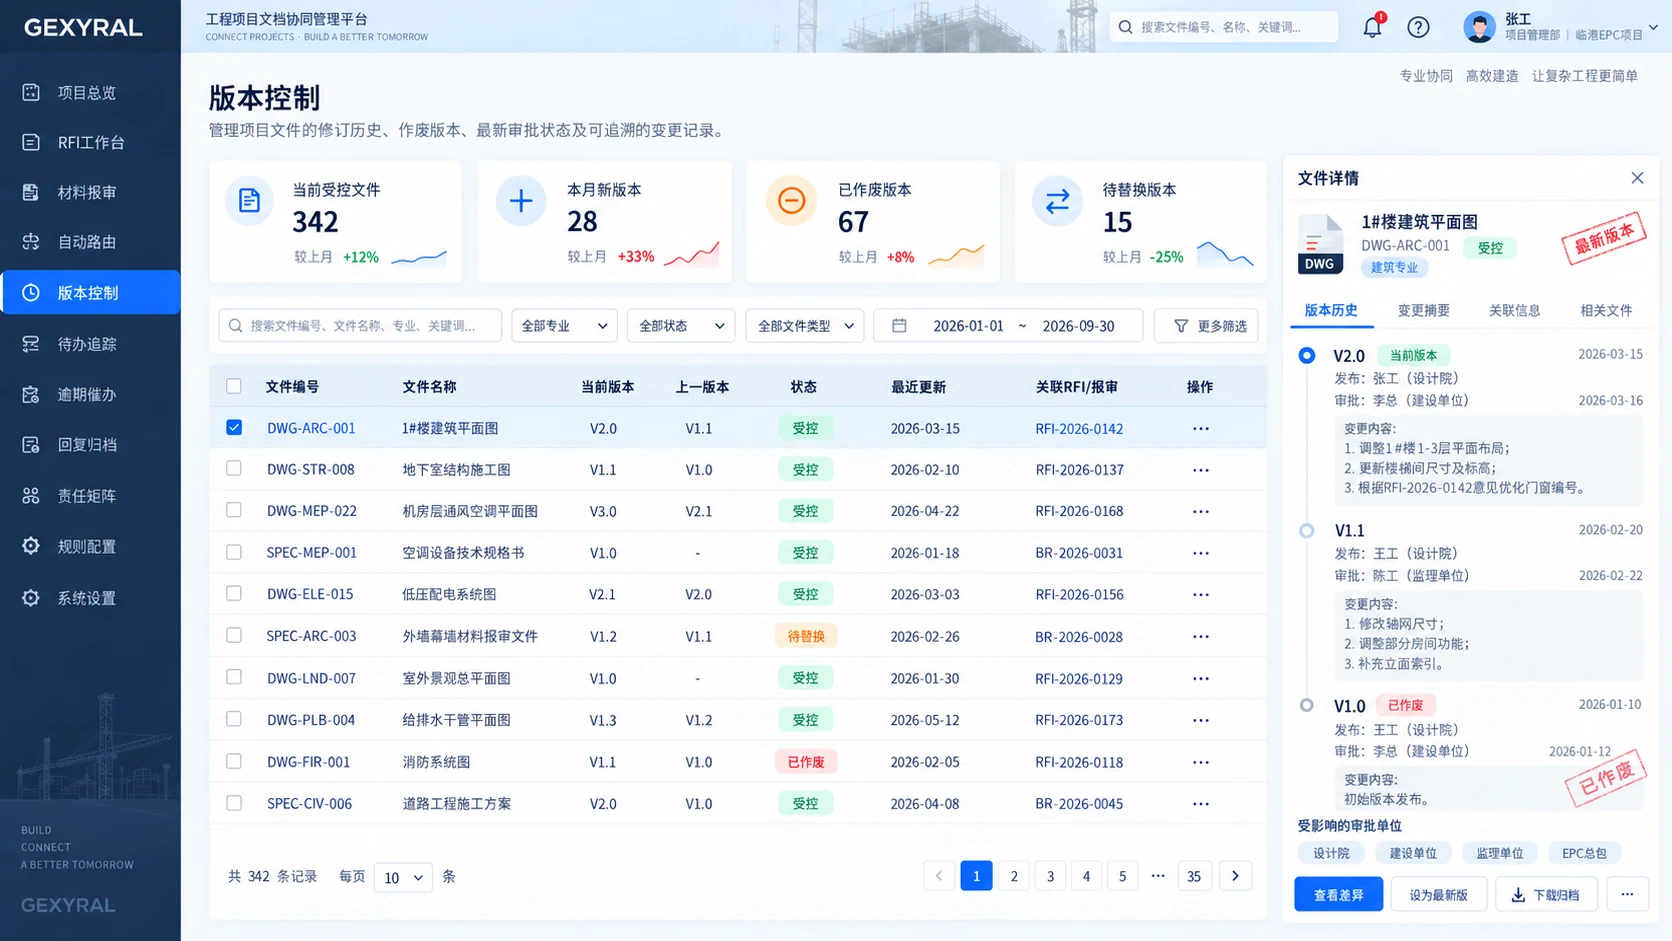Go to RFI工作台 sidebar item

tap(90, 142)
